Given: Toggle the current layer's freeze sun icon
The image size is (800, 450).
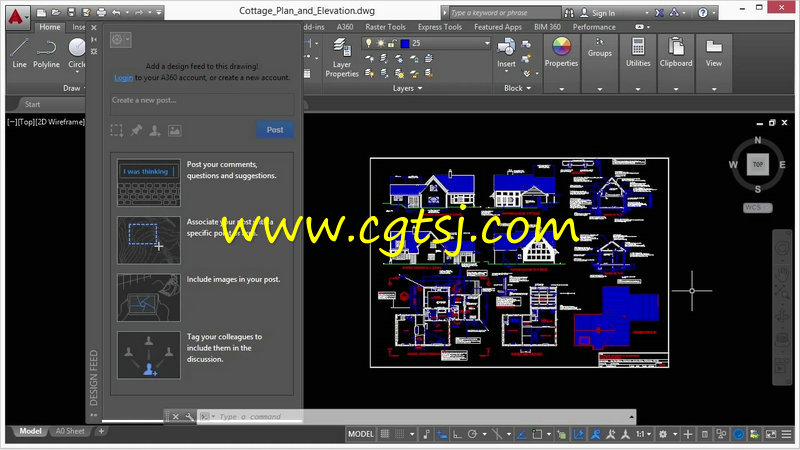Looking at the screenshot, I should coord(381,43).
